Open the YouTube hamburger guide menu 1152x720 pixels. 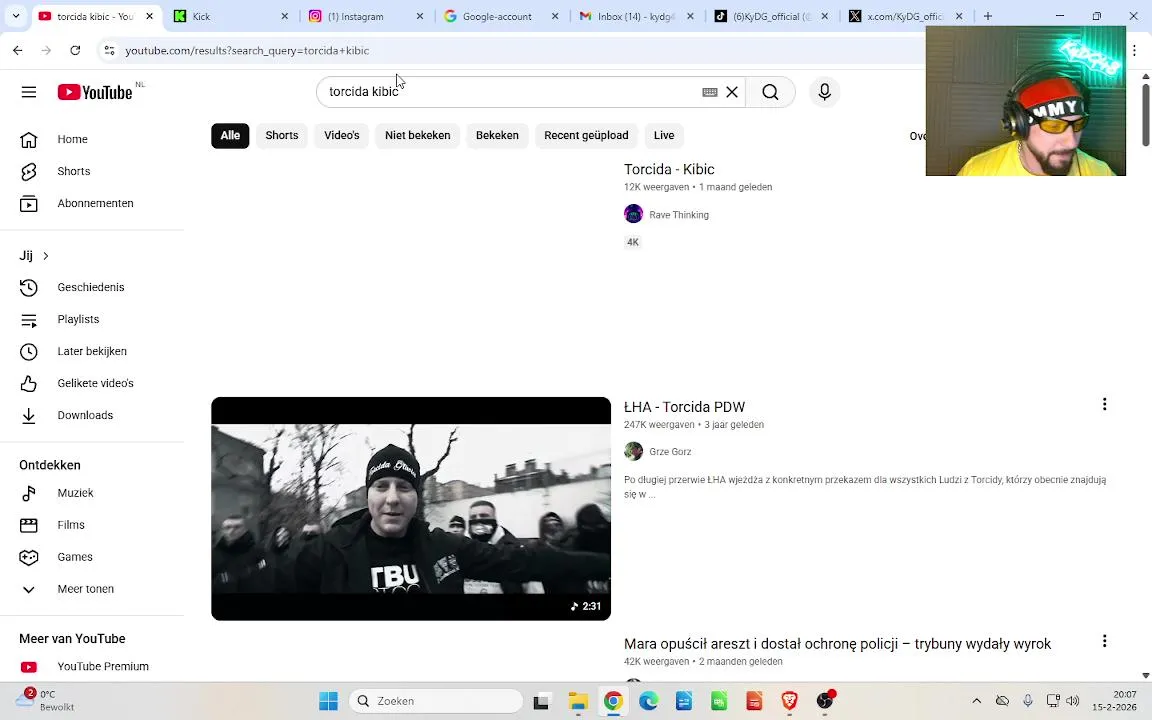pos(29,92)
